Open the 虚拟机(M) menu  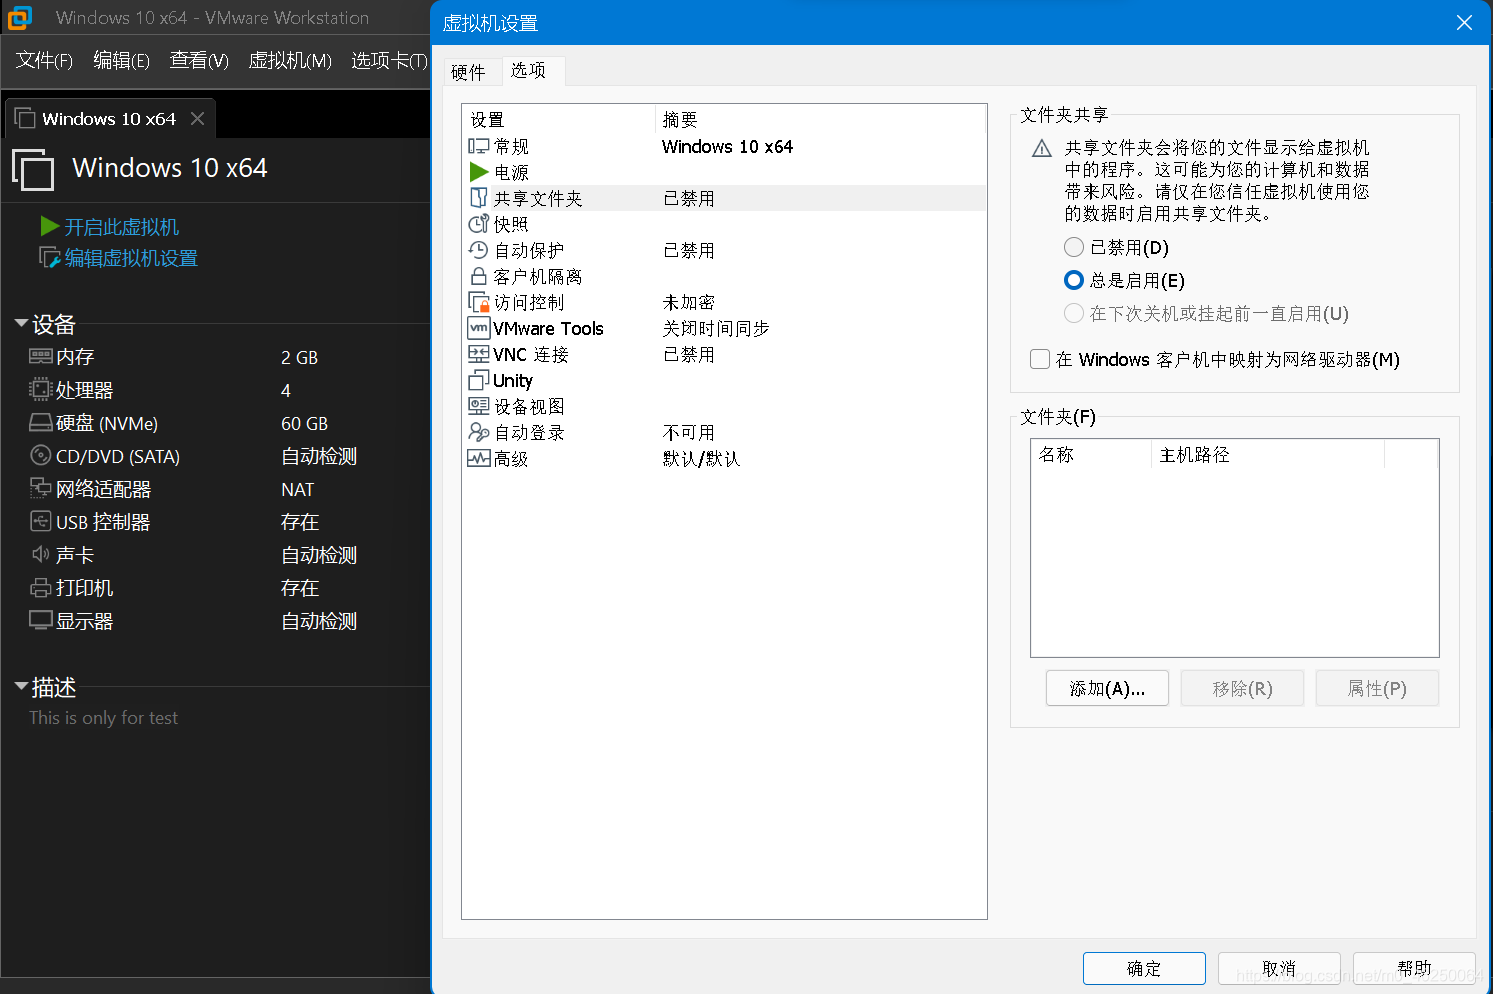click(x=290, y=60)
